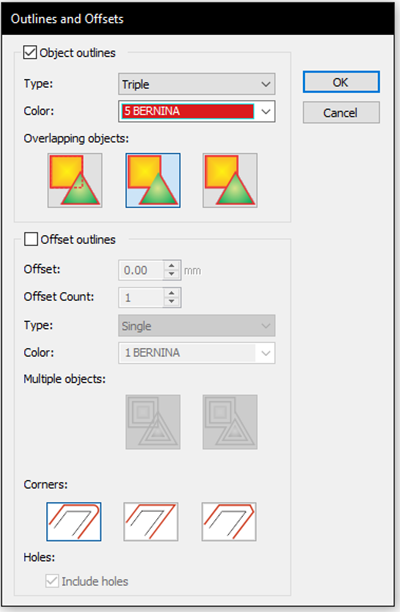Select the sharp mitered corners icon

pyautogui.click(x=151, y=521)
